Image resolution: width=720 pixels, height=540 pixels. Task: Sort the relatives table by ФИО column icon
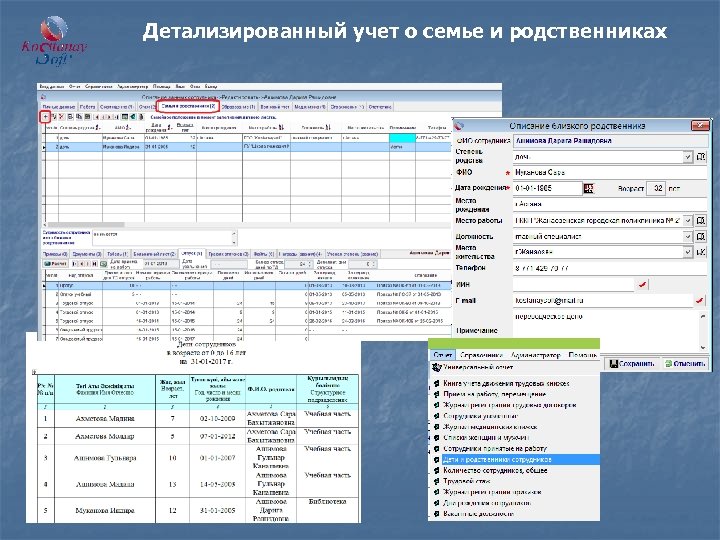point(128,128)
